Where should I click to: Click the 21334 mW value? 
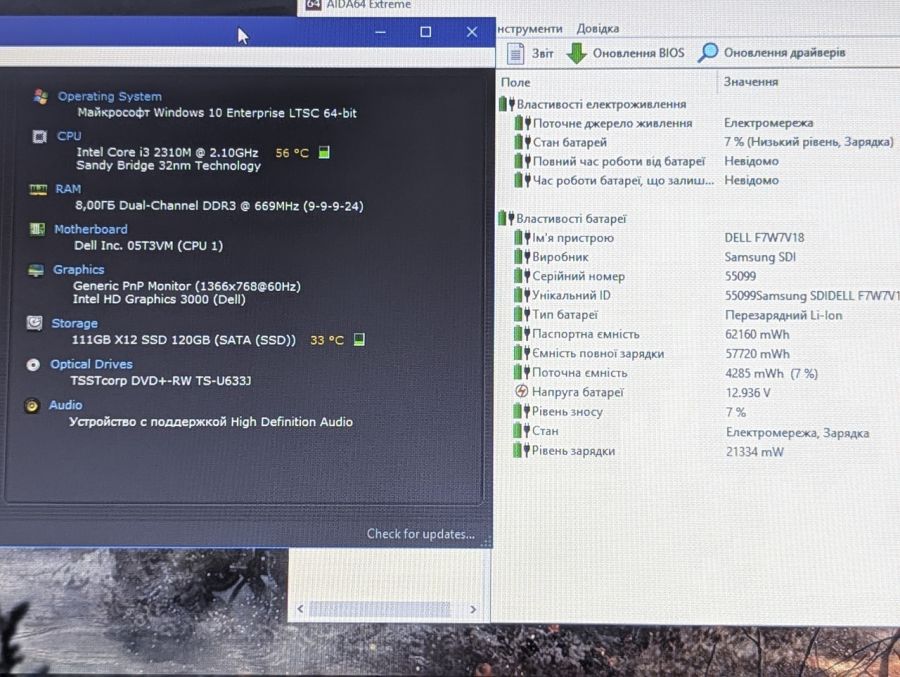click(755, 452)
